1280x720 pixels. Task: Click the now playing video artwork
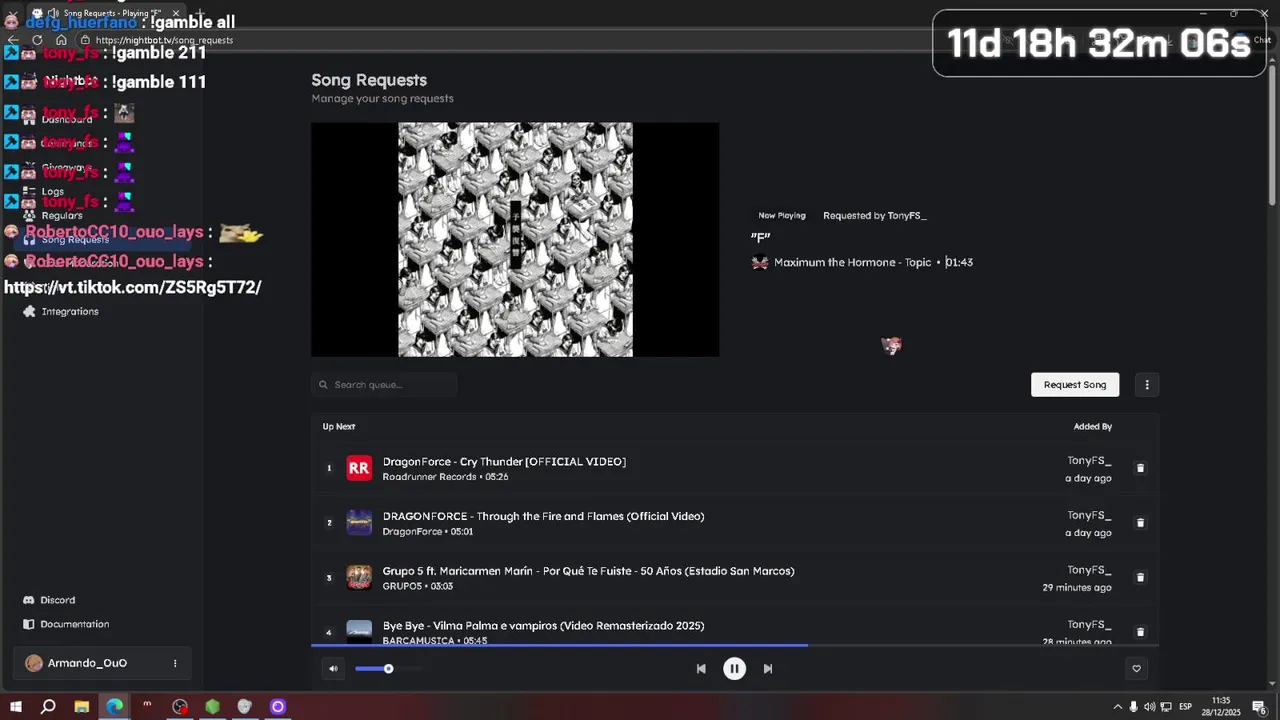click(x=515, y=239)
